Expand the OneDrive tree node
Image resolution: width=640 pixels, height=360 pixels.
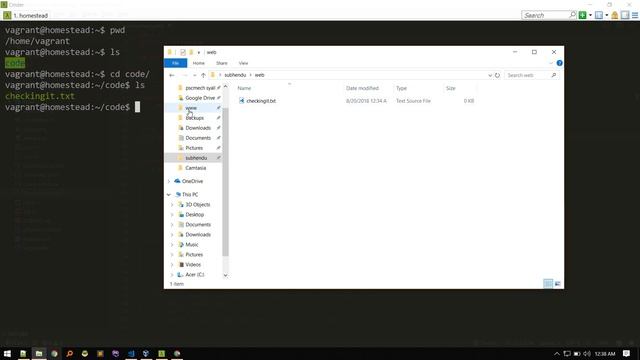169,181
